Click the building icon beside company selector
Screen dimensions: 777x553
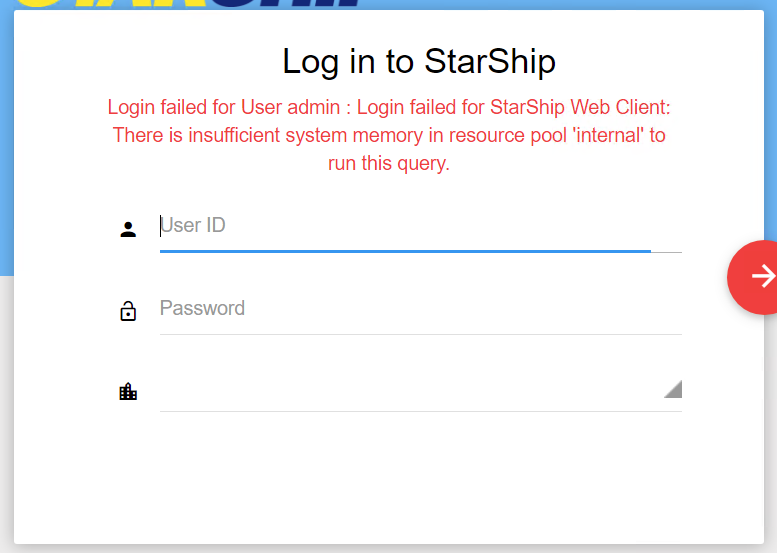point(128,391)
